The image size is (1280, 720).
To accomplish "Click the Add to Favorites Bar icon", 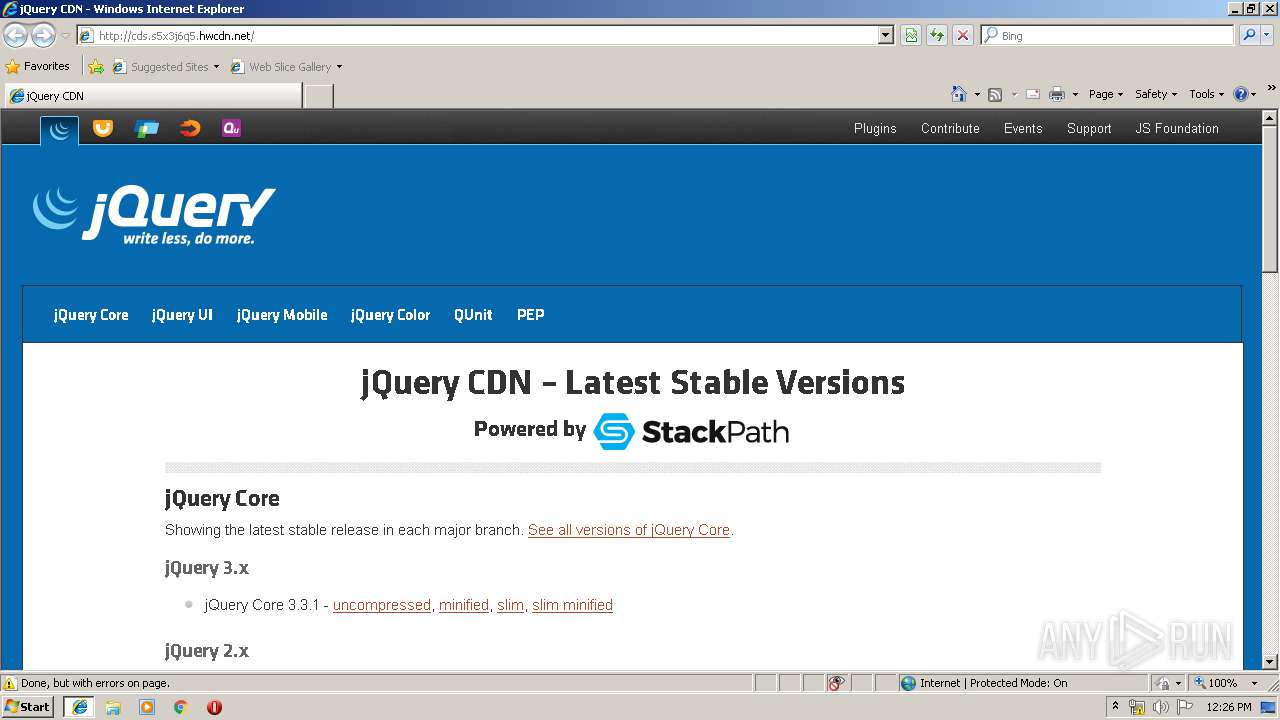I will click(x=96, y=67).
